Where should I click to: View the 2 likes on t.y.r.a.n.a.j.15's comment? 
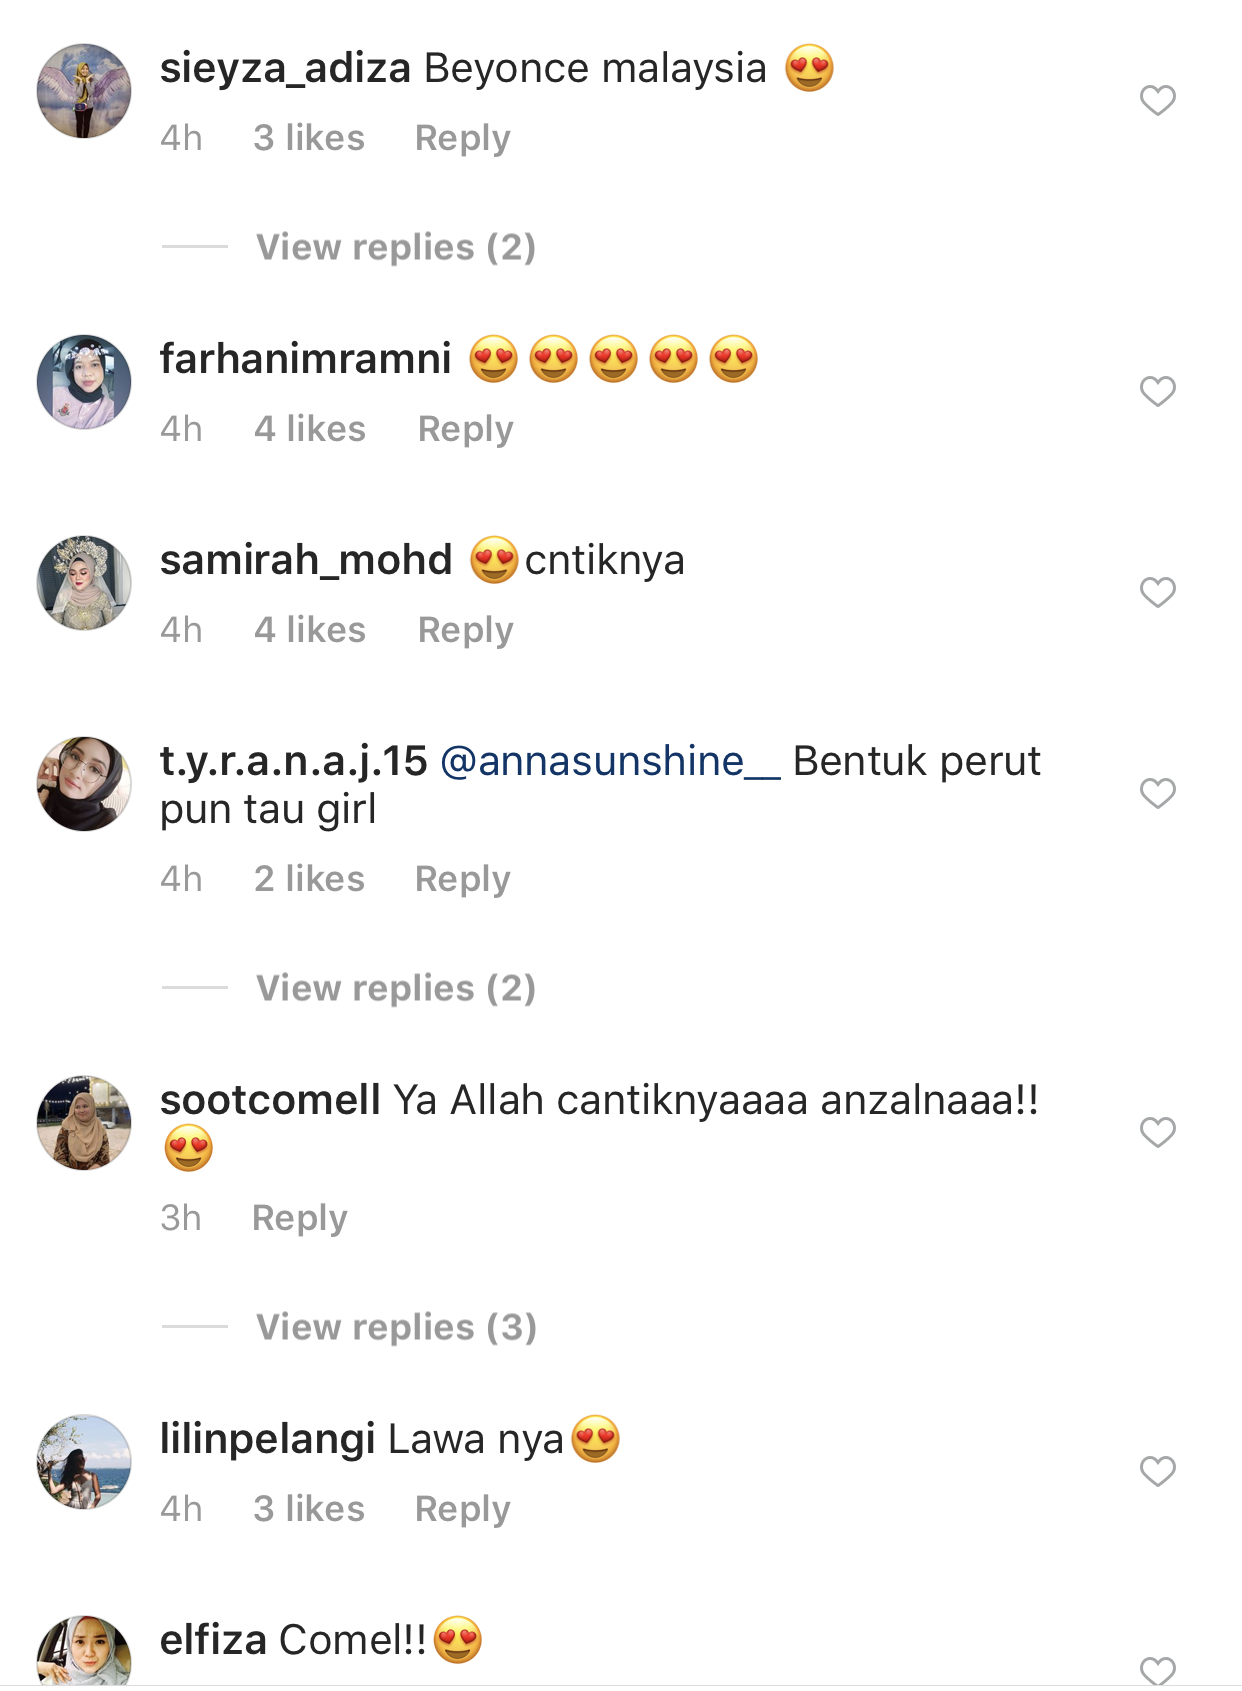coord(309,879)
